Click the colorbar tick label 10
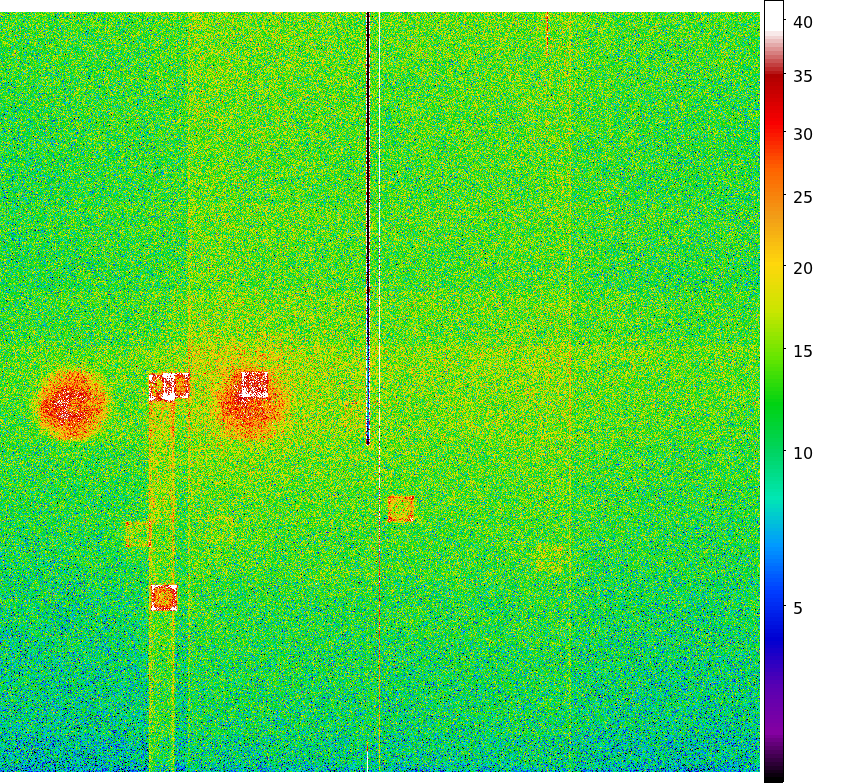Screen dimensions: 868x783 point(803,454)
